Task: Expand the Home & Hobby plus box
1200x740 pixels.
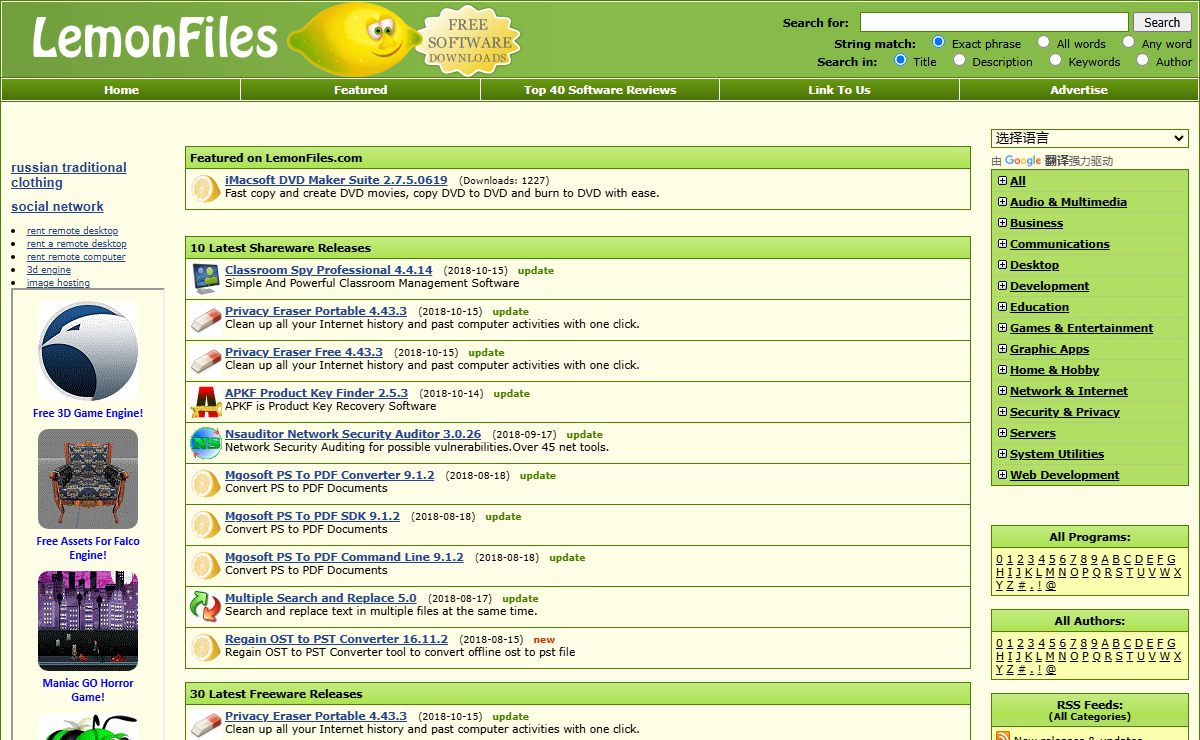Action: [x=1002, y=370]
